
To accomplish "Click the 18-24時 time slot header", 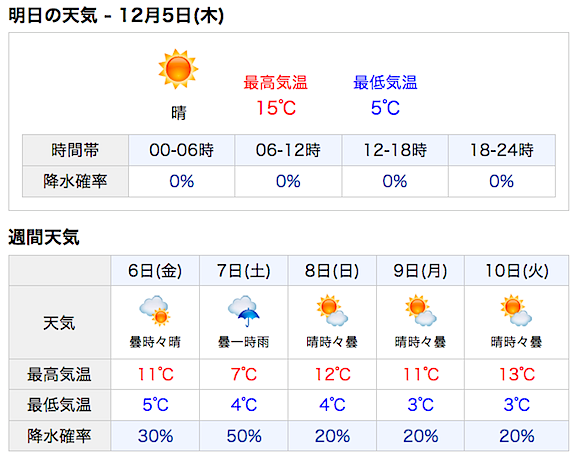I will [502, 150].
